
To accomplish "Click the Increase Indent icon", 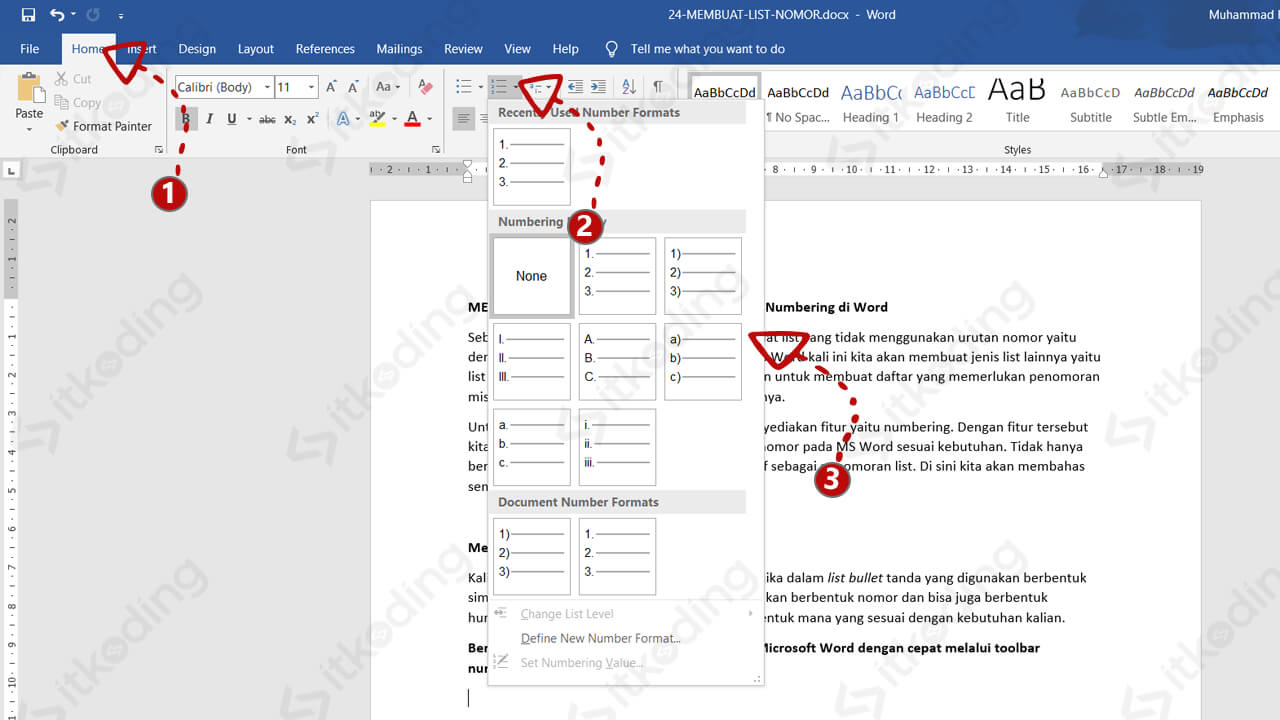I will (x=598, y=86).
